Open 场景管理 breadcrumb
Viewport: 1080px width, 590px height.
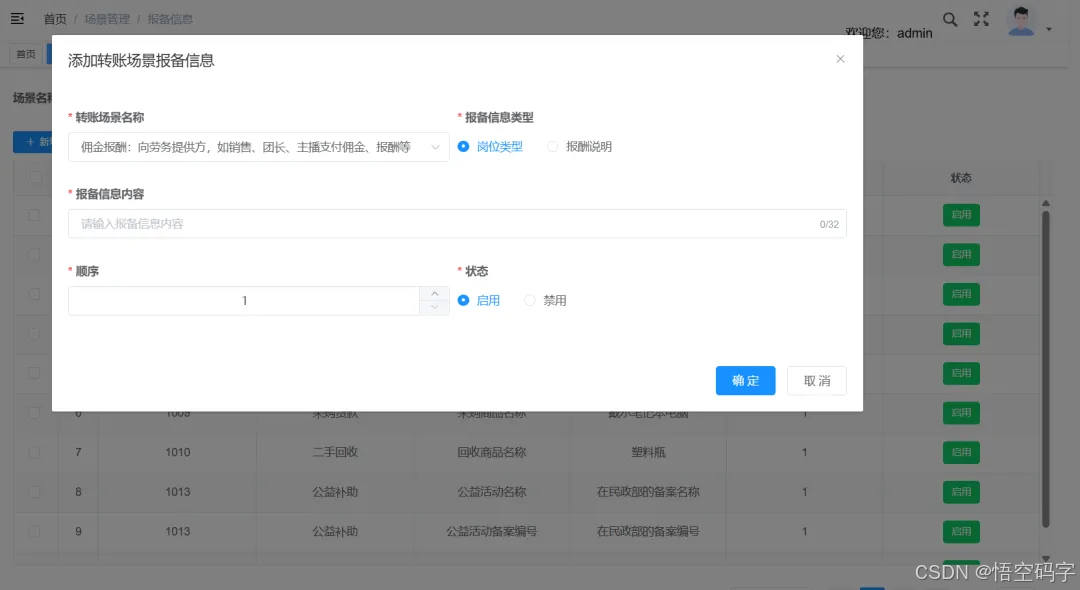point(107,19)
